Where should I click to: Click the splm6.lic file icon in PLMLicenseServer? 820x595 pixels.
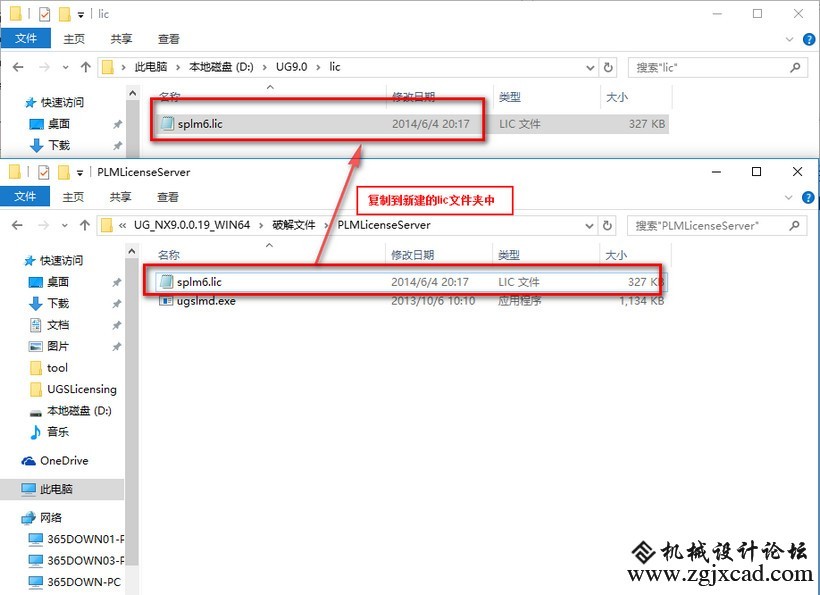click(x=166, y=282)
